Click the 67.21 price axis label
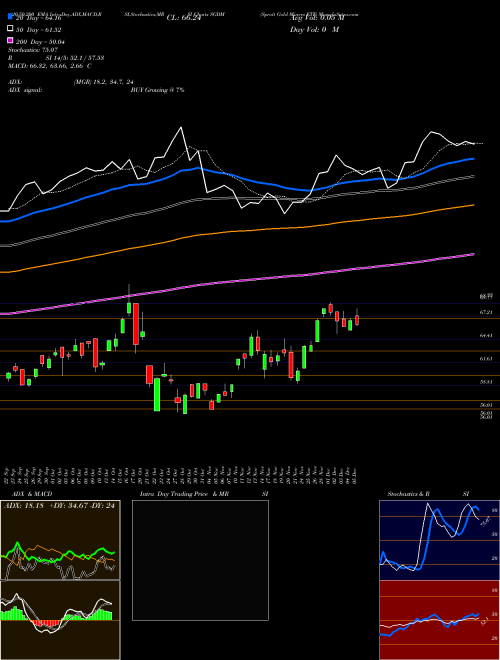 tap(486, 312)
